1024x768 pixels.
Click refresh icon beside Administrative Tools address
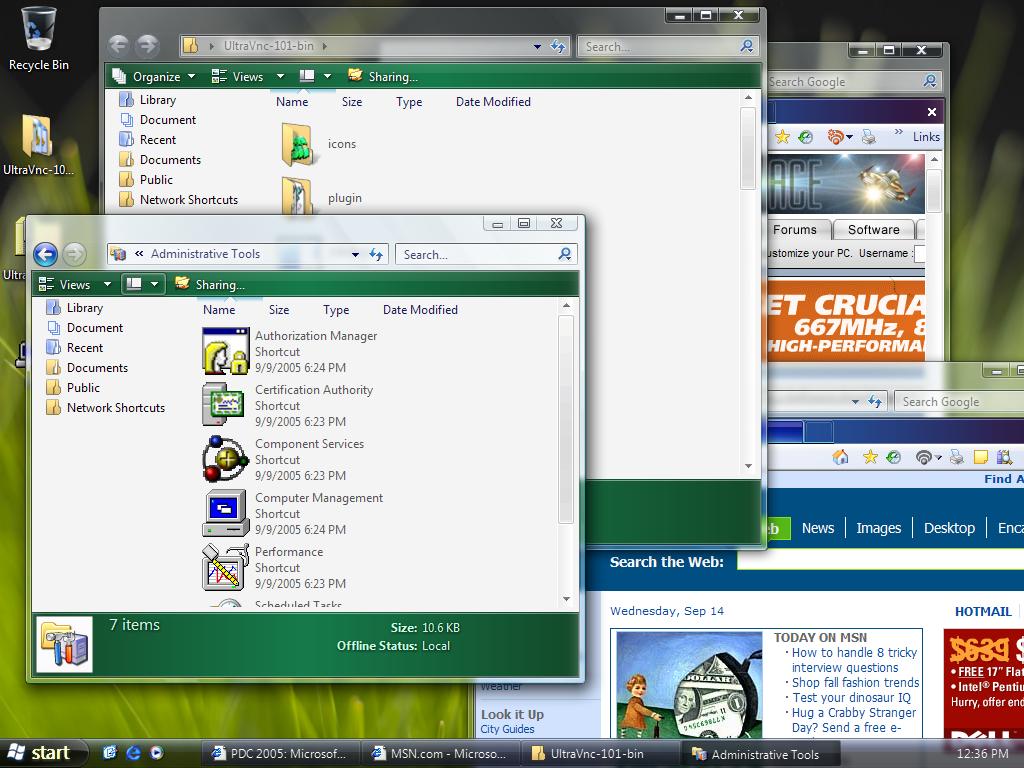coord(376,255)
